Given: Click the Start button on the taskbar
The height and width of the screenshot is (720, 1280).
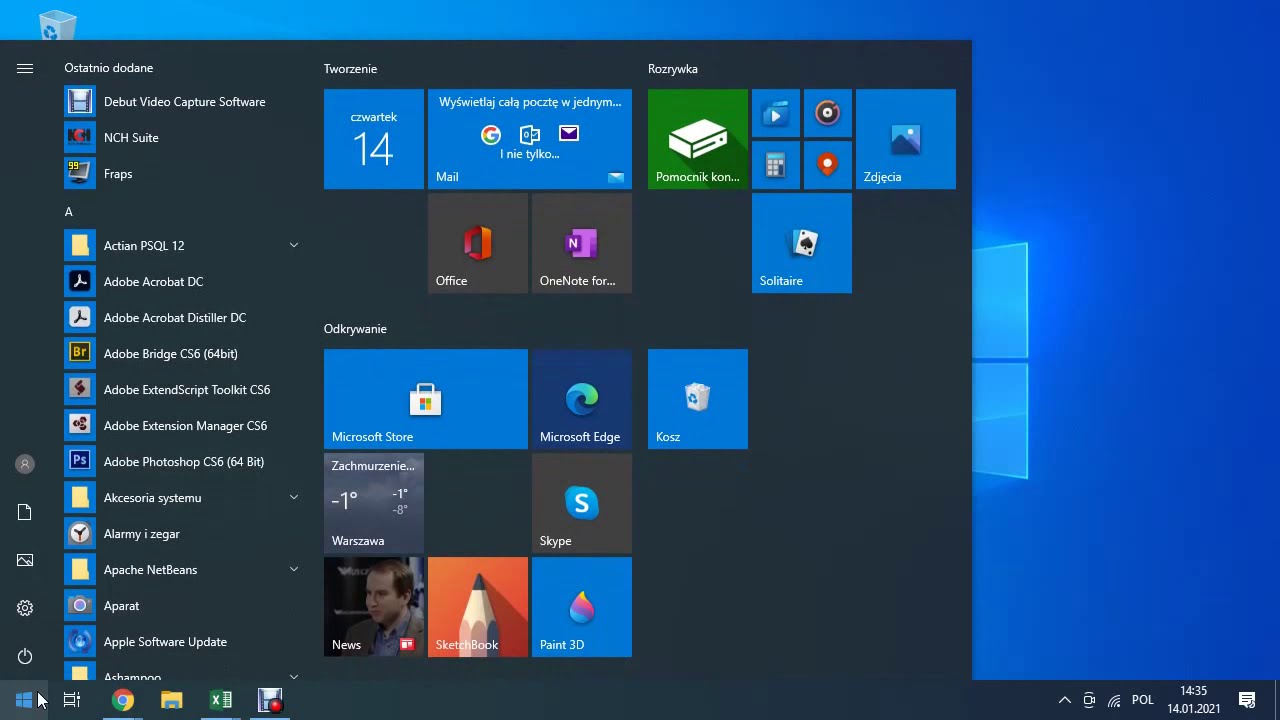Looking at the screenshot, I should pyautogui.click(x=24, y=700).
